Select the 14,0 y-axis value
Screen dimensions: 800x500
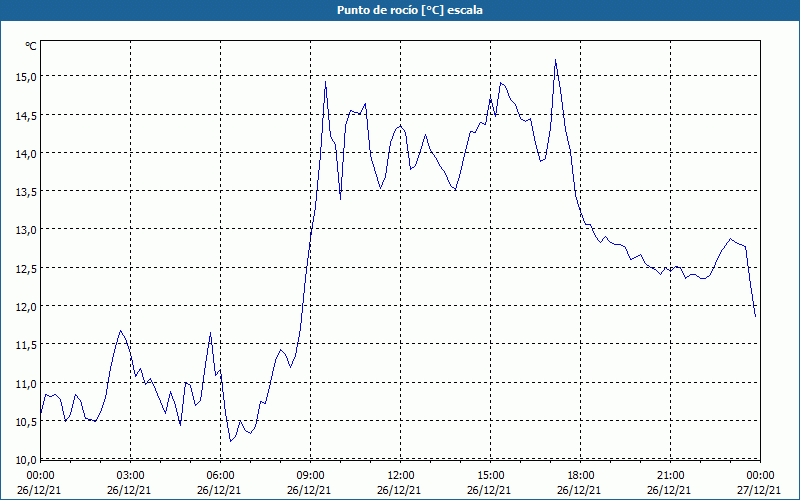pyautogui.click(x=27, y=154)
